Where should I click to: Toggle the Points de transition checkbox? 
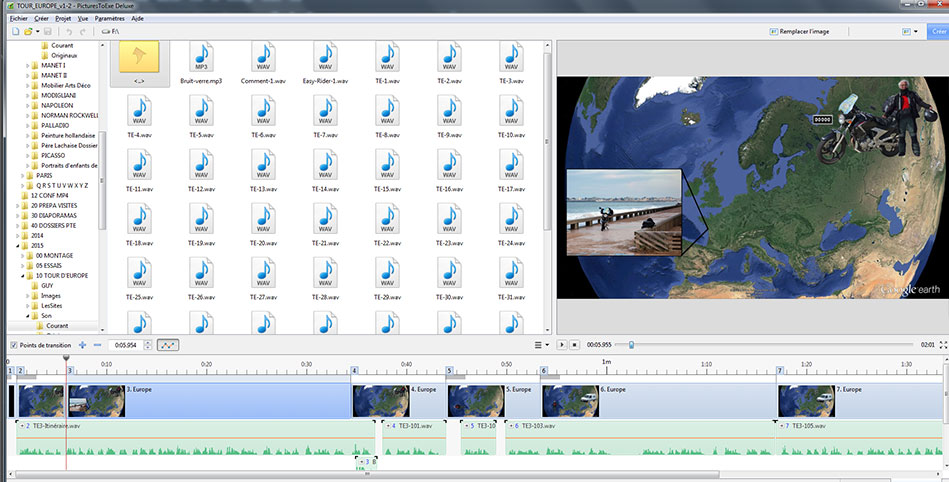[x=14, y=345]
